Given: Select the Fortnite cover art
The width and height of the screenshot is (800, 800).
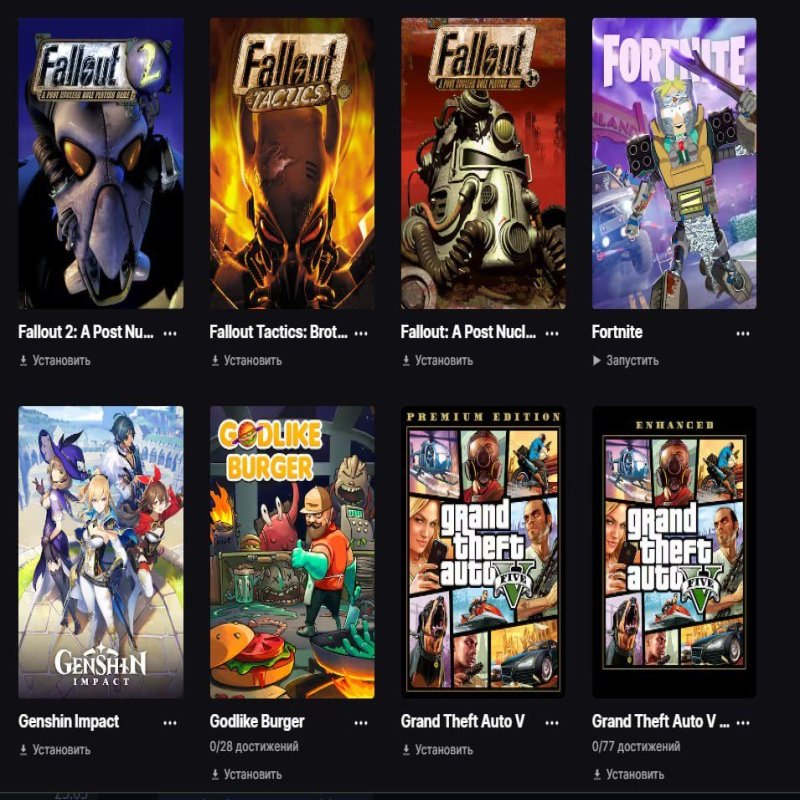Looking at the screenshot, I should (674, 163).
